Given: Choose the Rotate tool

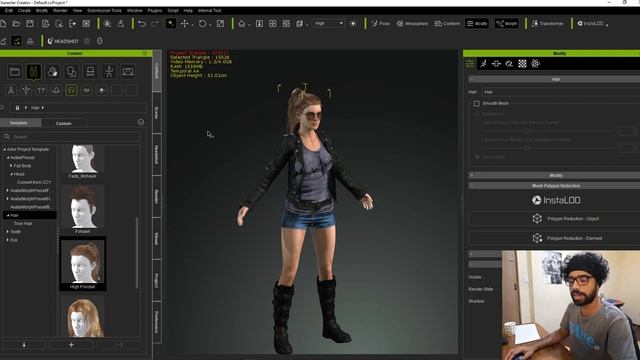Looking at the screenshot, I should click(202, 24).
